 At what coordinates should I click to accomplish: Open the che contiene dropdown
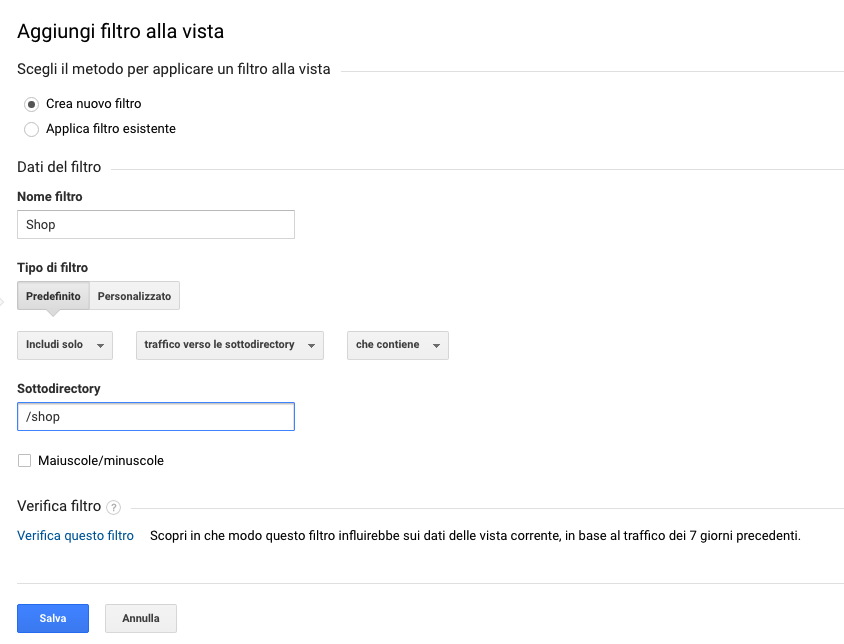pos(397,345)
